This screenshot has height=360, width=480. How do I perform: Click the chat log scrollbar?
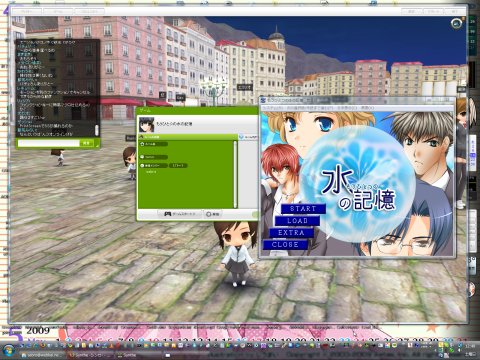(x=97, y=130)
